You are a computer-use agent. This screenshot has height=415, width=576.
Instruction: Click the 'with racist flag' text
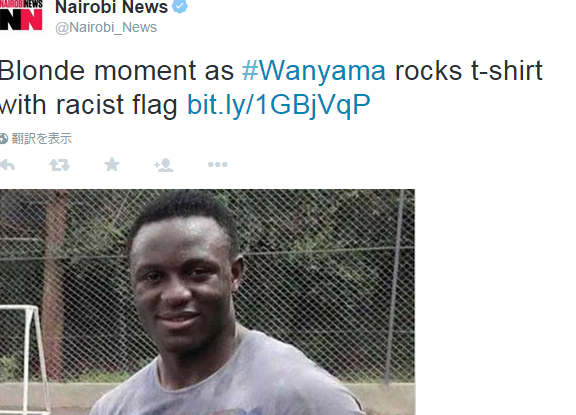88,105
